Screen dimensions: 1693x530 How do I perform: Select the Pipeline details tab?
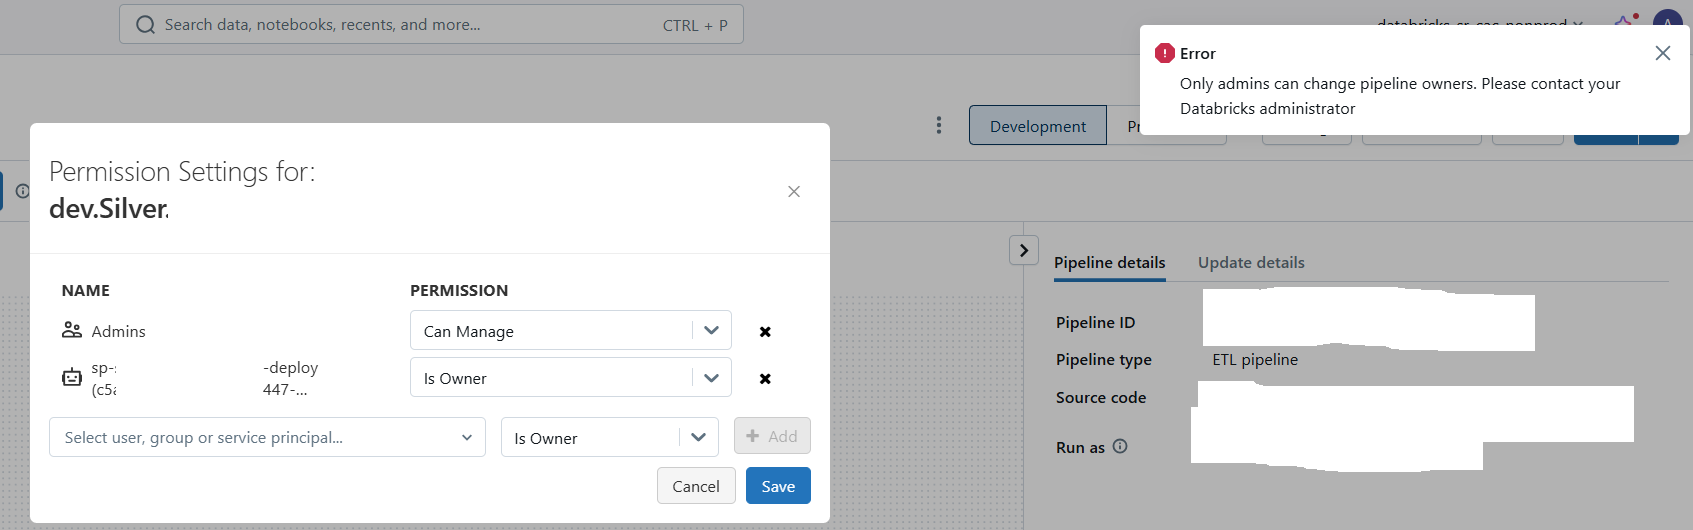[x=1109, y=263]
